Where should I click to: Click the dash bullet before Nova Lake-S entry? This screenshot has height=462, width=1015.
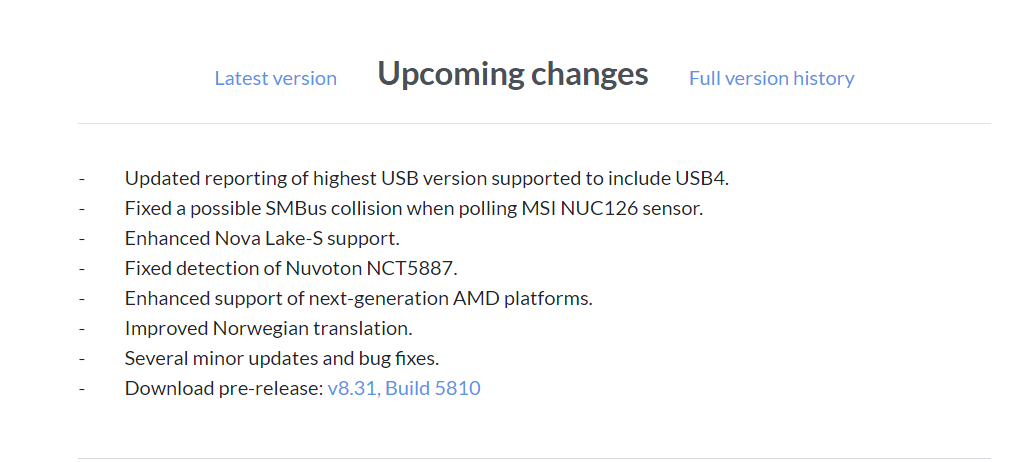[x=82, y=238]
